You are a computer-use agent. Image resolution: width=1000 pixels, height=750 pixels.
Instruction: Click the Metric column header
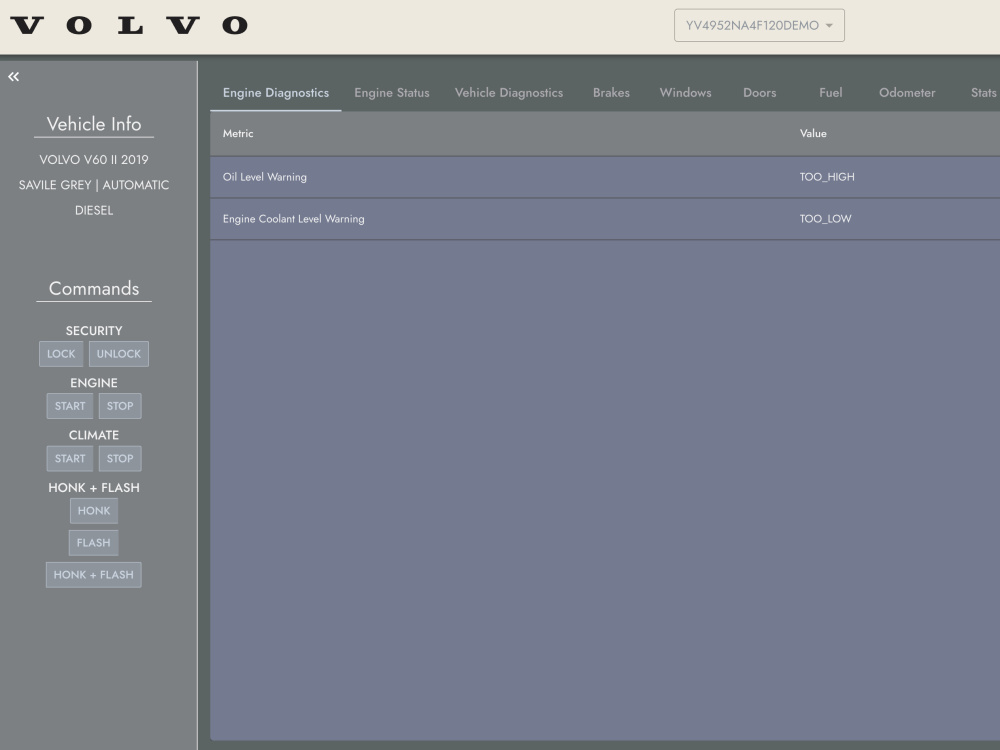238,133
